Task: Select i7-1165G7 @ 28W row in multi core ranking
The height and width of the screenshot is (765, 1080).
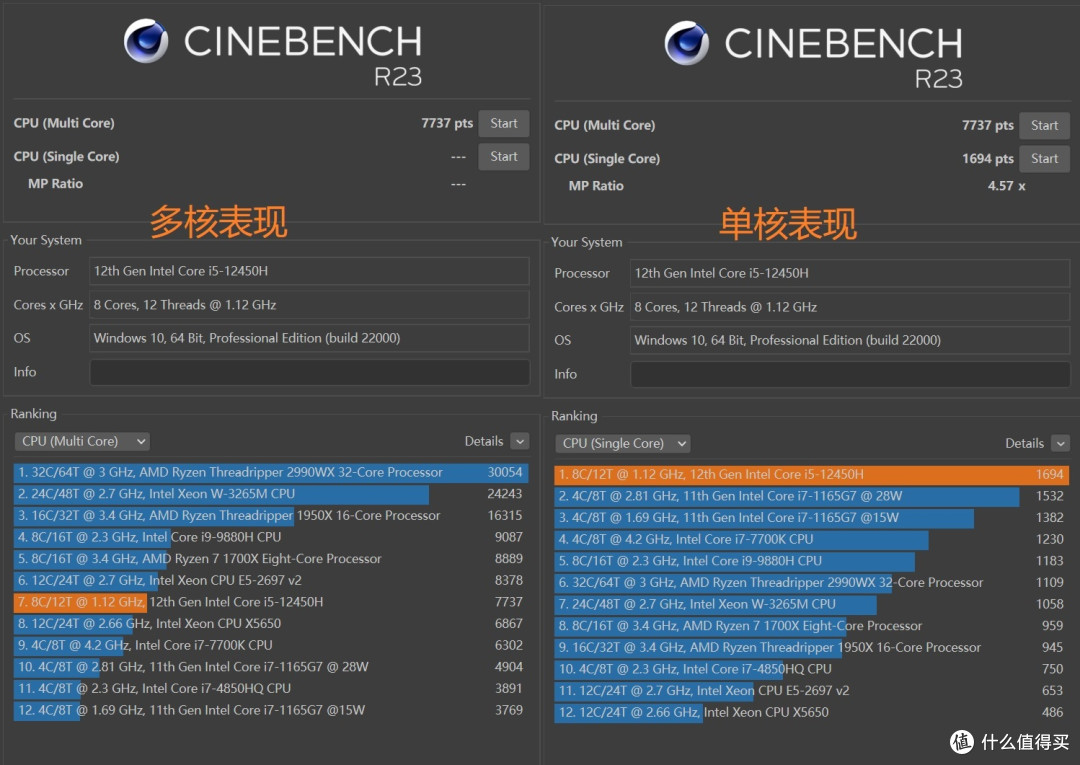Action: tap(271, 667)
